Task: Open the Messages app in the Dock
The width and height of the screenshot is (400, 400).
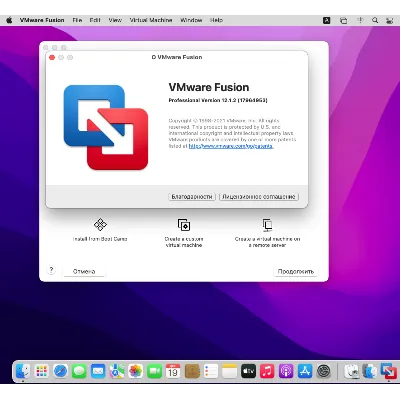Action: 79,371
